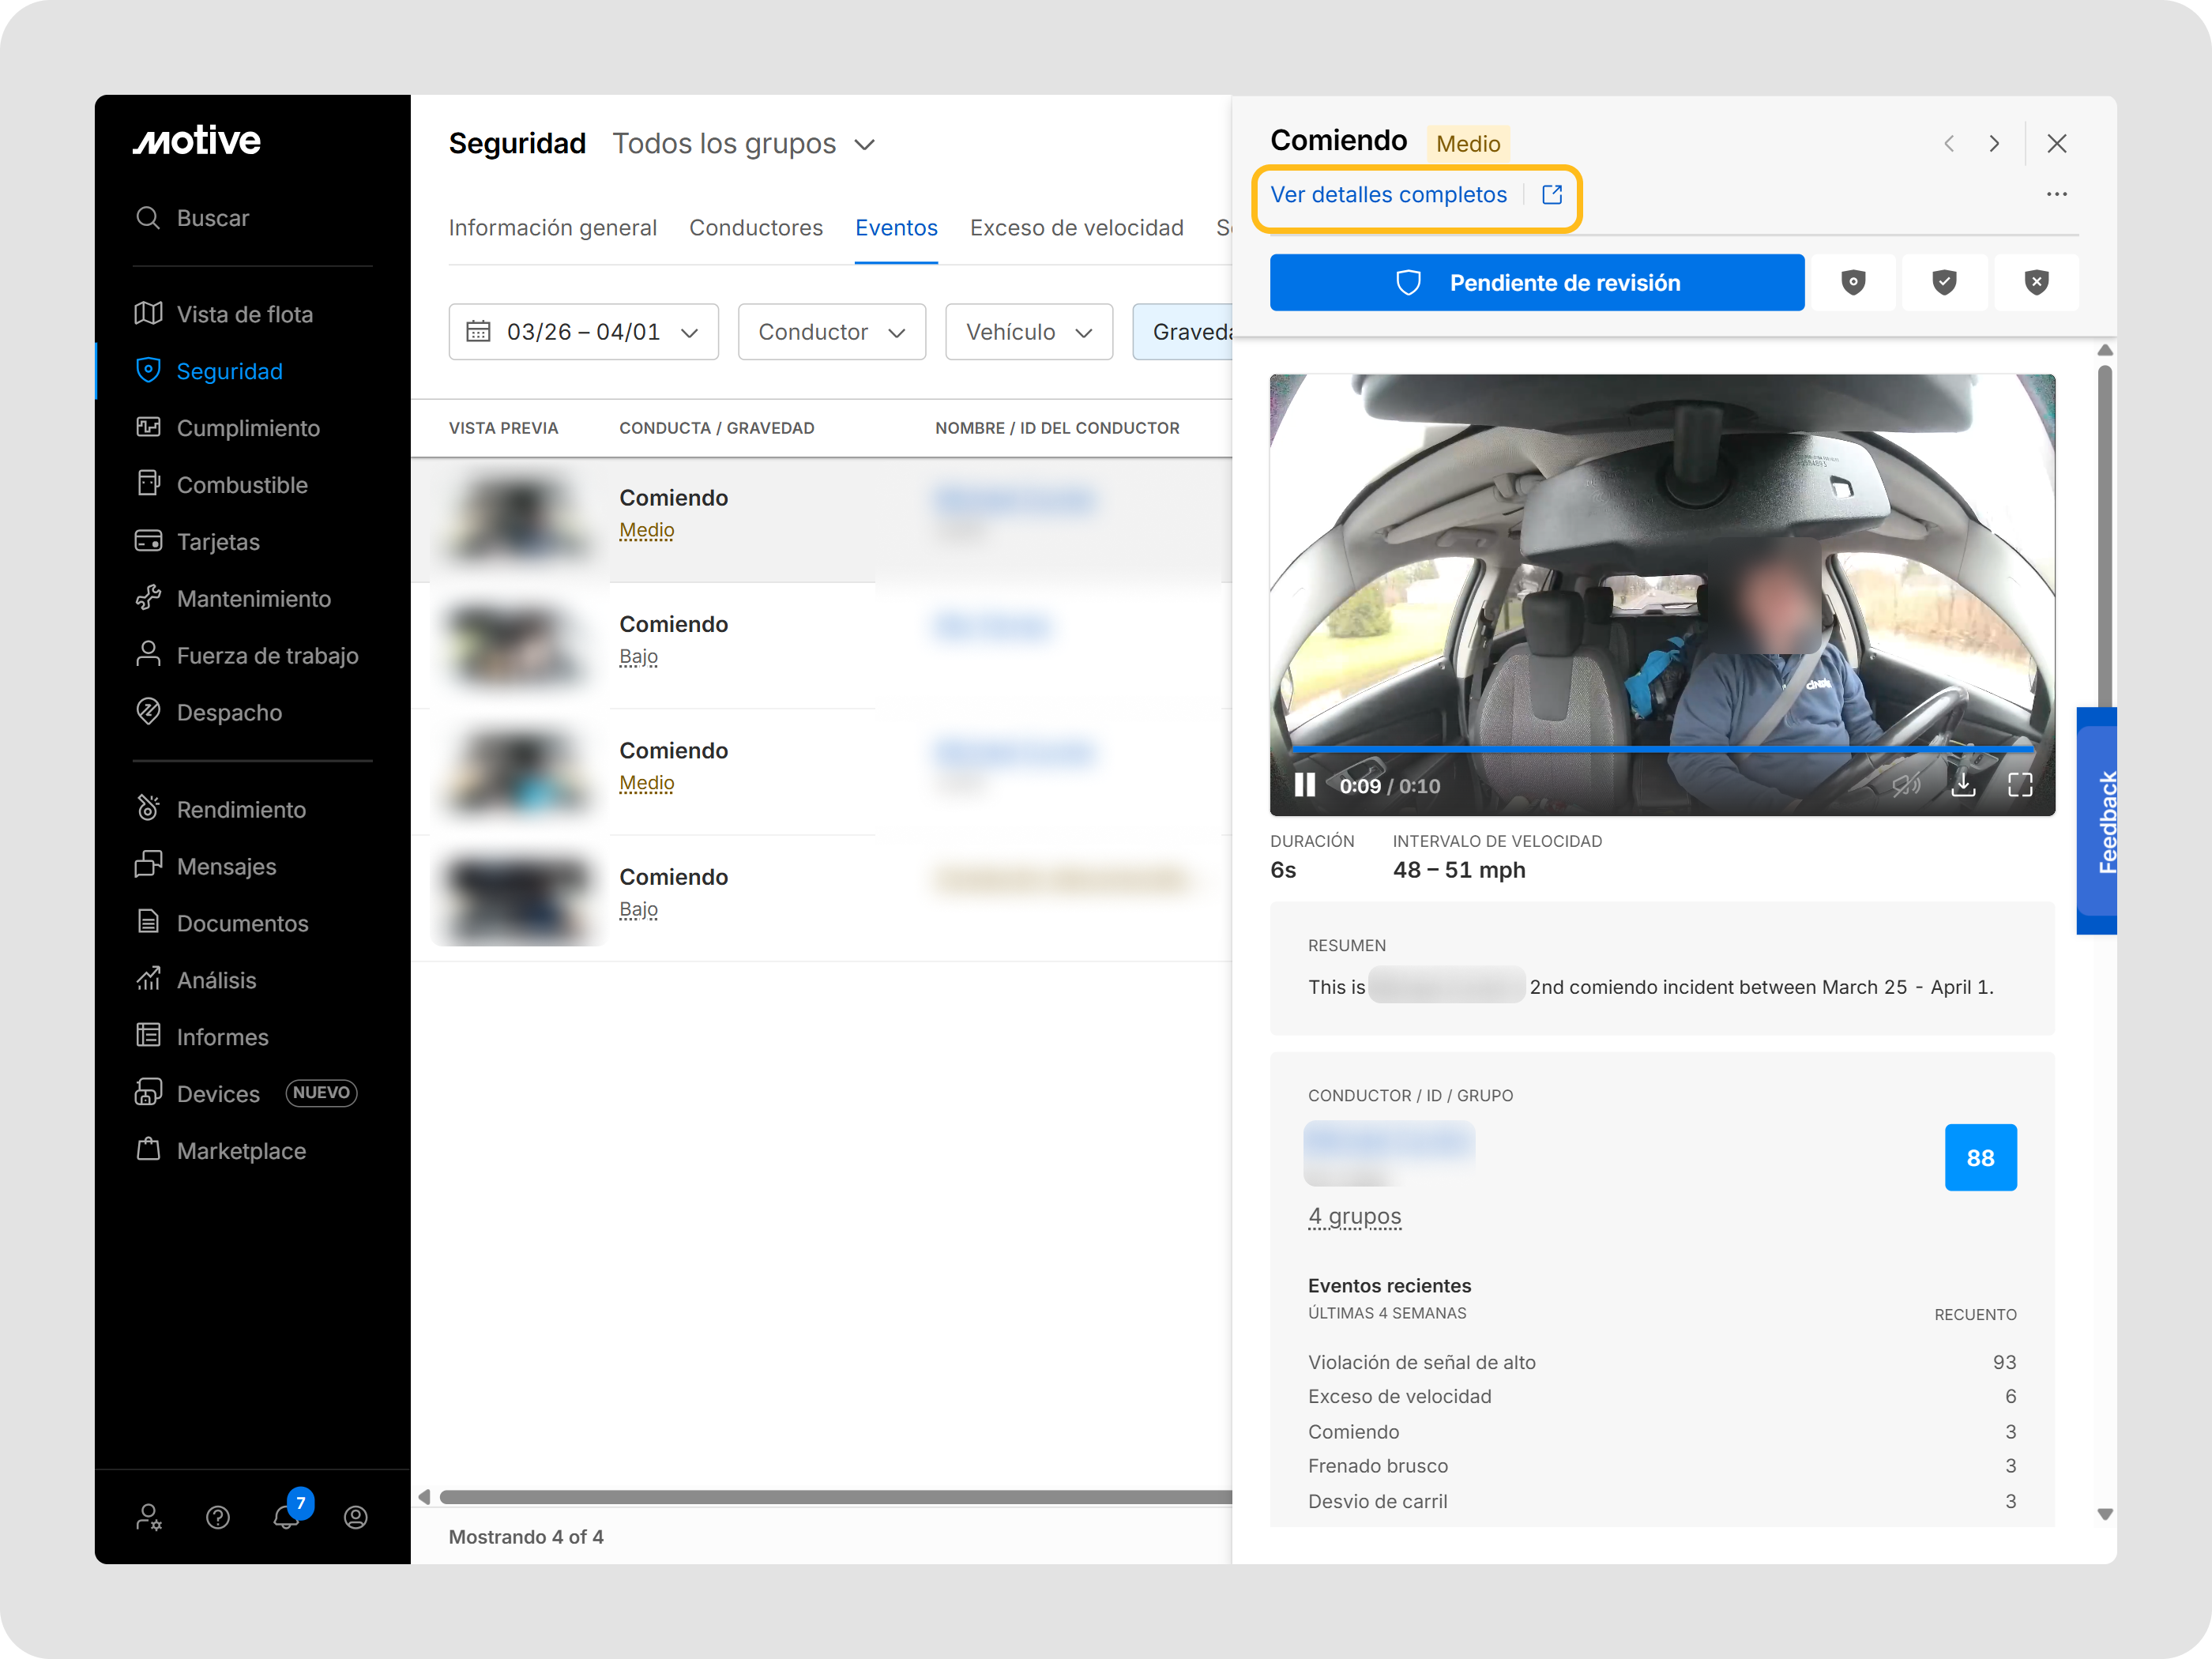Open the Conductor filter dropdown
This screenshot has height=1659, width=2212.
tap(831, 332)
